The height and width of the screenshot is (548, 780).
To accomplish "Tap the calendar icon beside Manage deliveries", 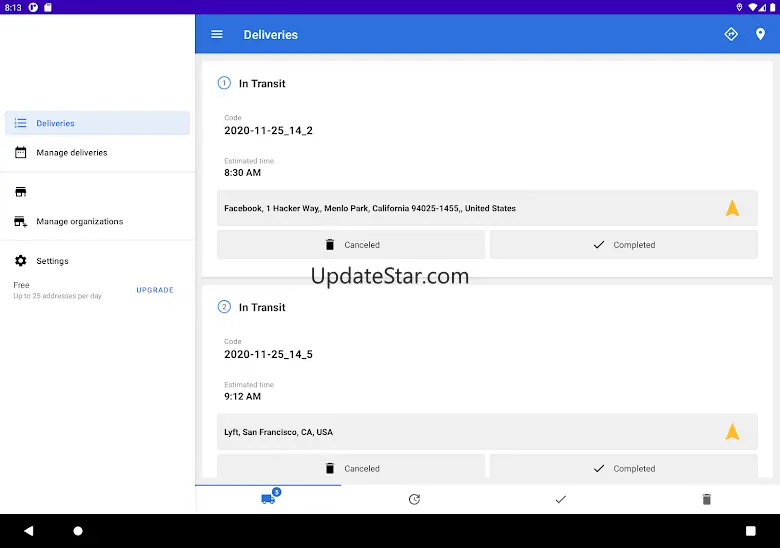I will [20, 152].
